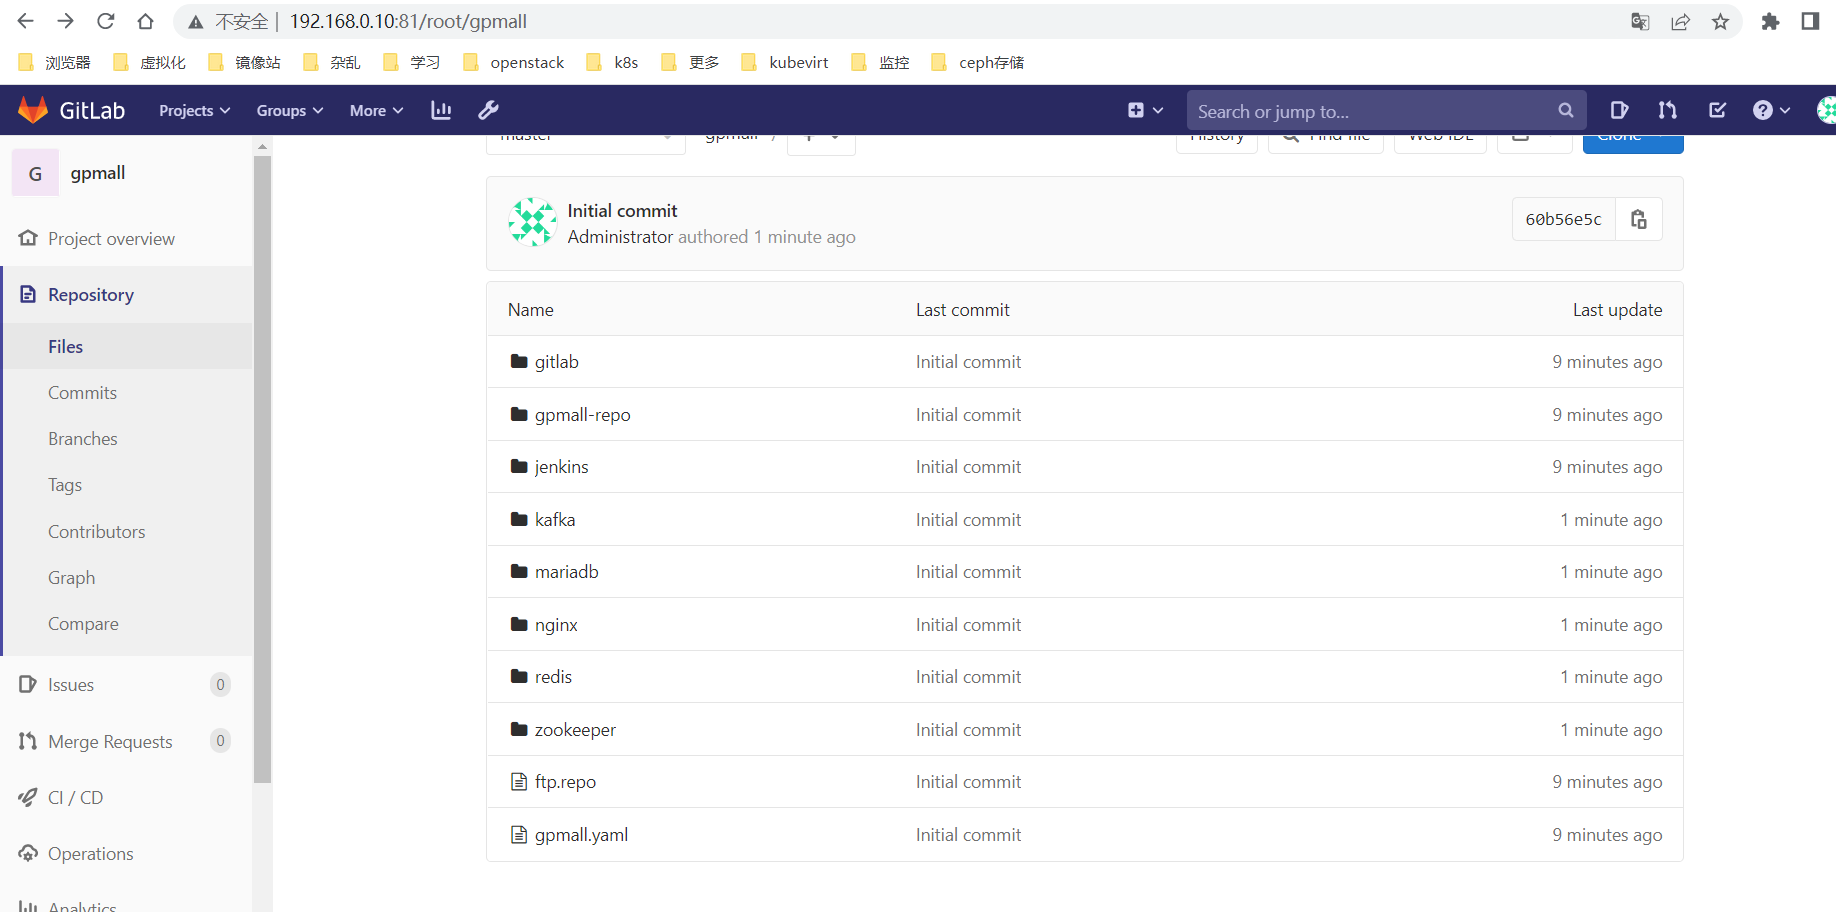Open the gpmall.yaml file
Image resolution: width=1836 pixels, height=912 pixels.
[582, 835]
